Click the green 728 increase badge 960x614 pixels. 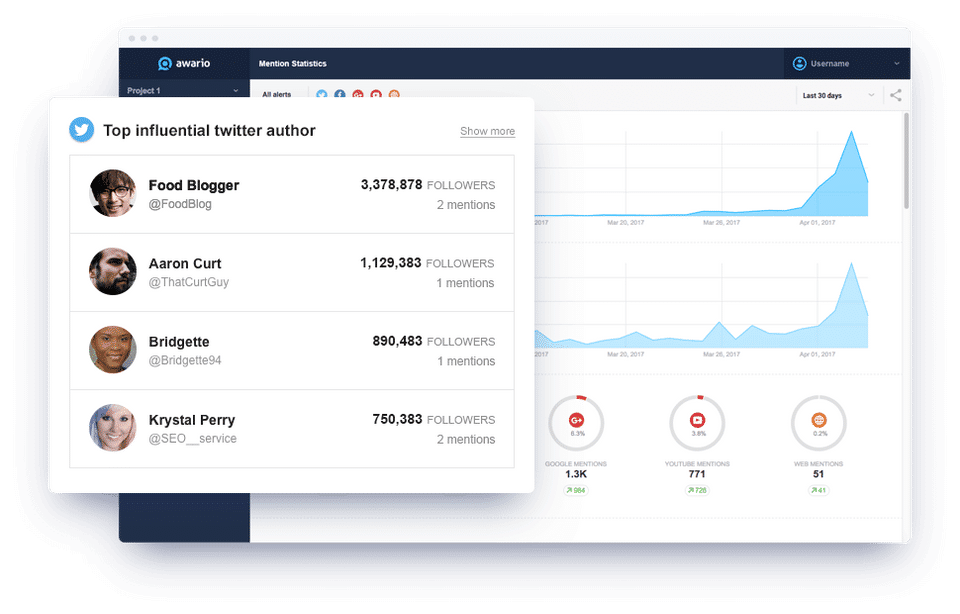(x=697, y=490)
